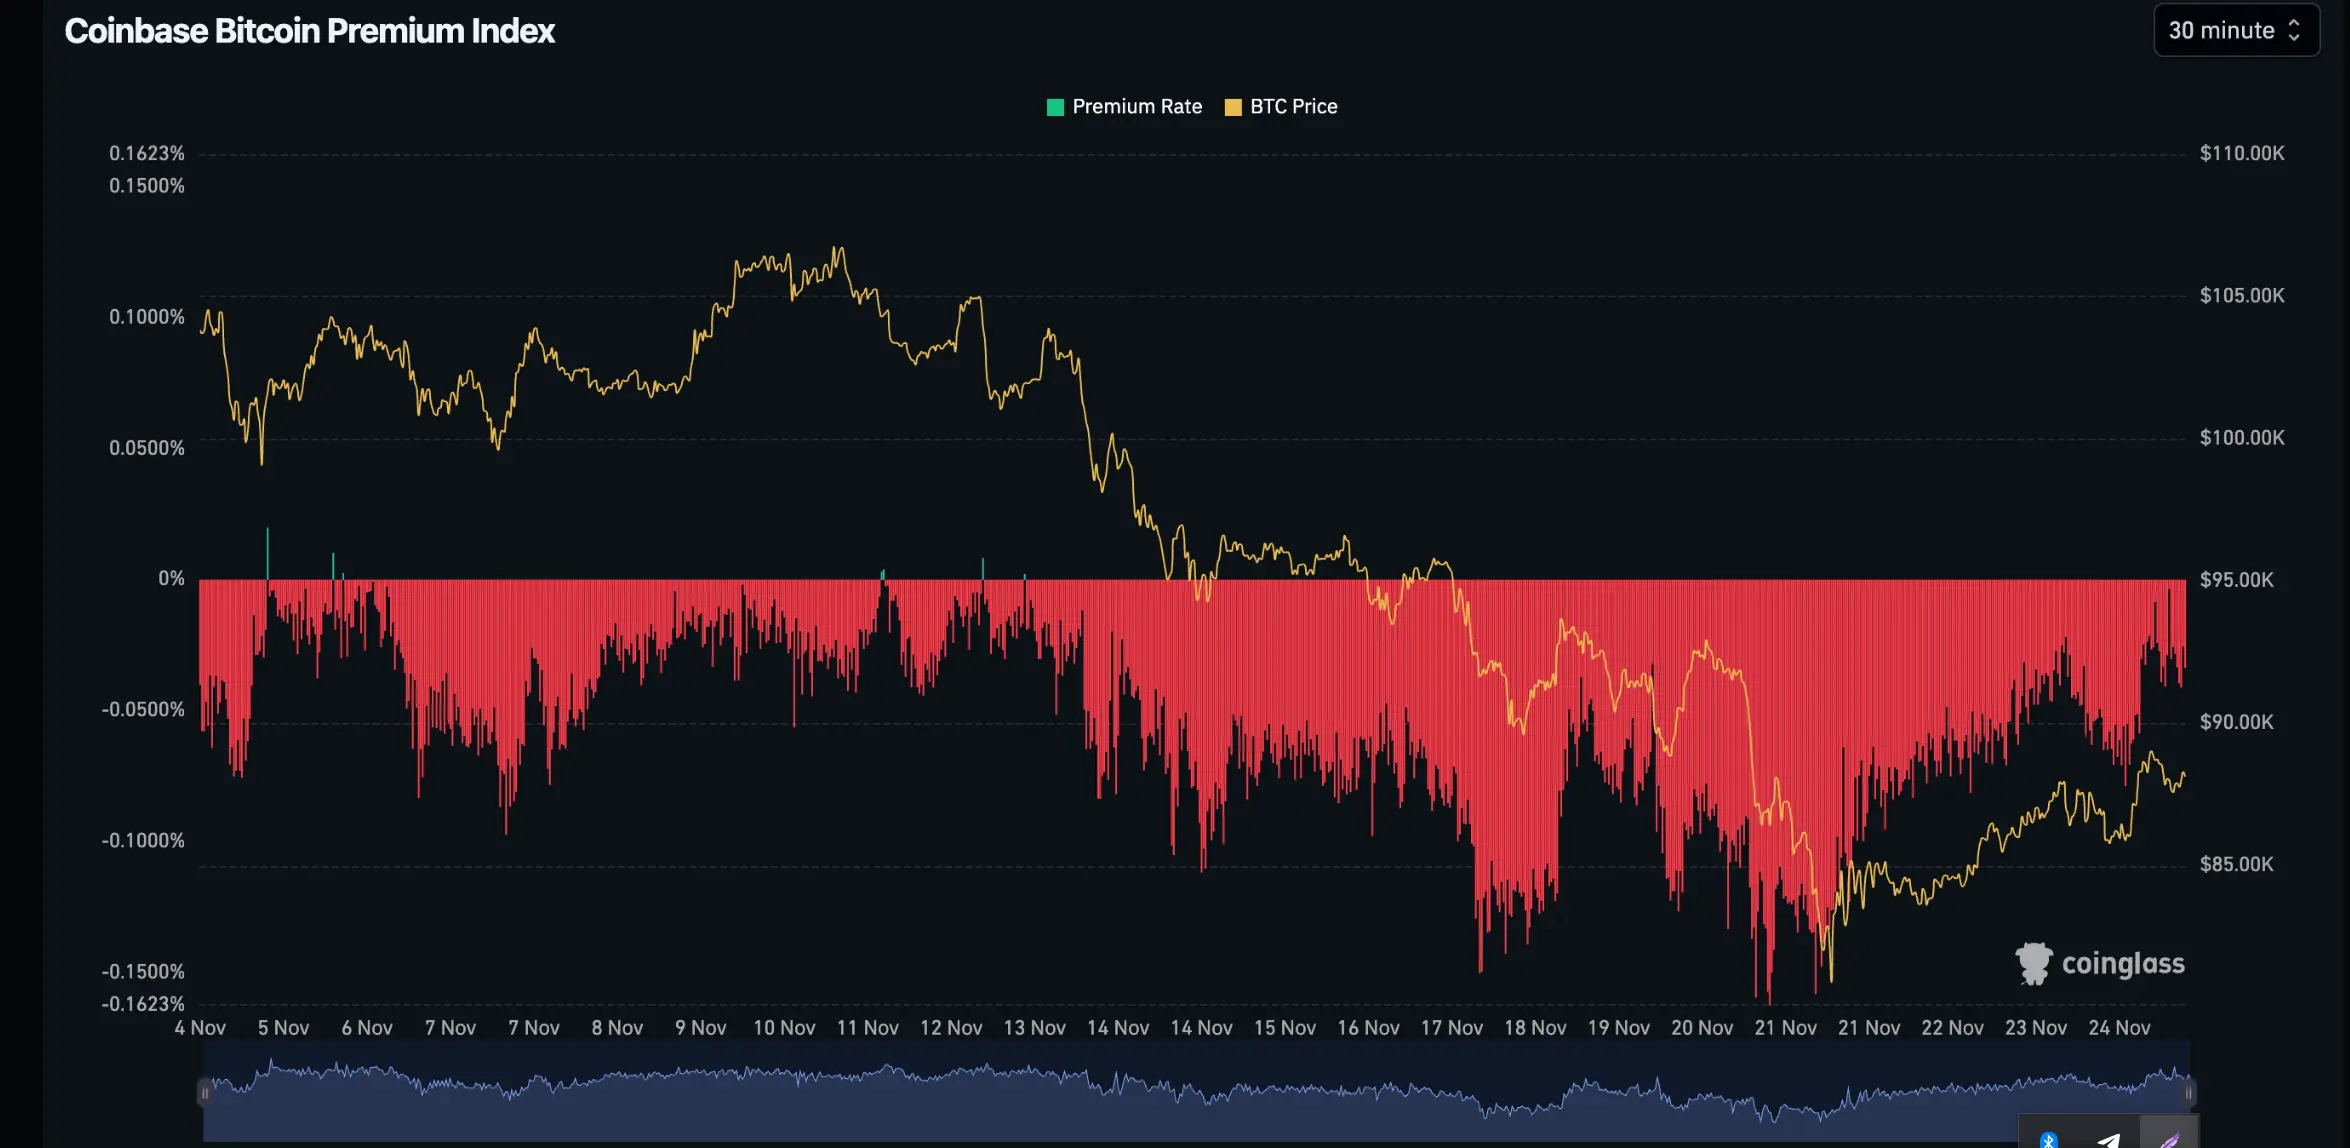Click the green Premium Rate color square
Viewport: 2350px width, 1148px height.
click(1055, 107)
